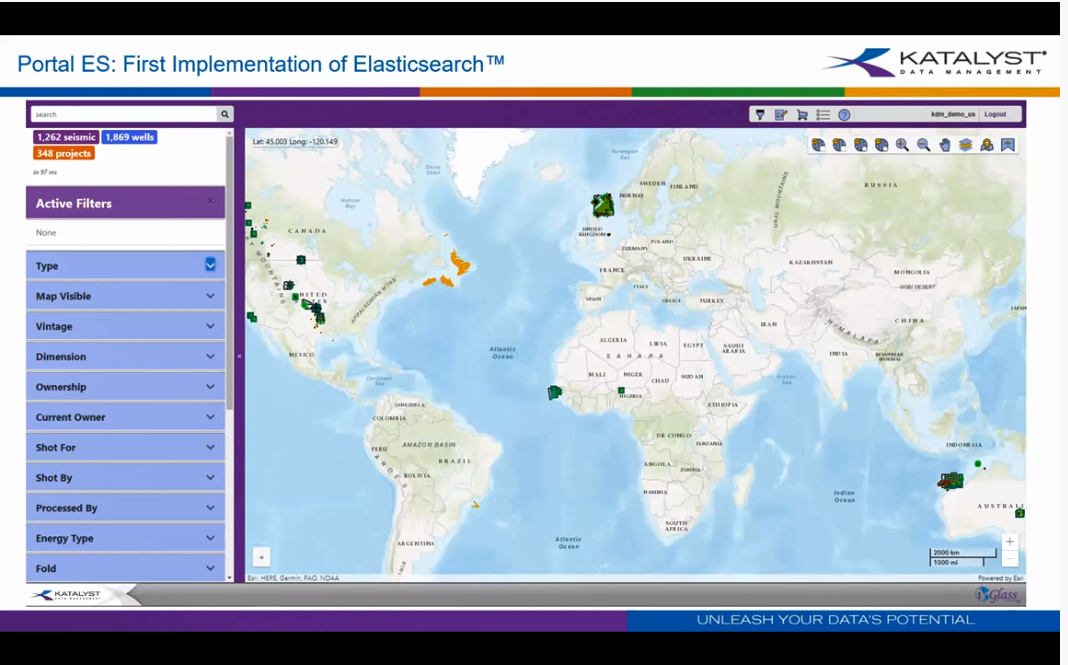Click the location pin tool on the map
Viewport: 1068px width, 665px height.
985,145
